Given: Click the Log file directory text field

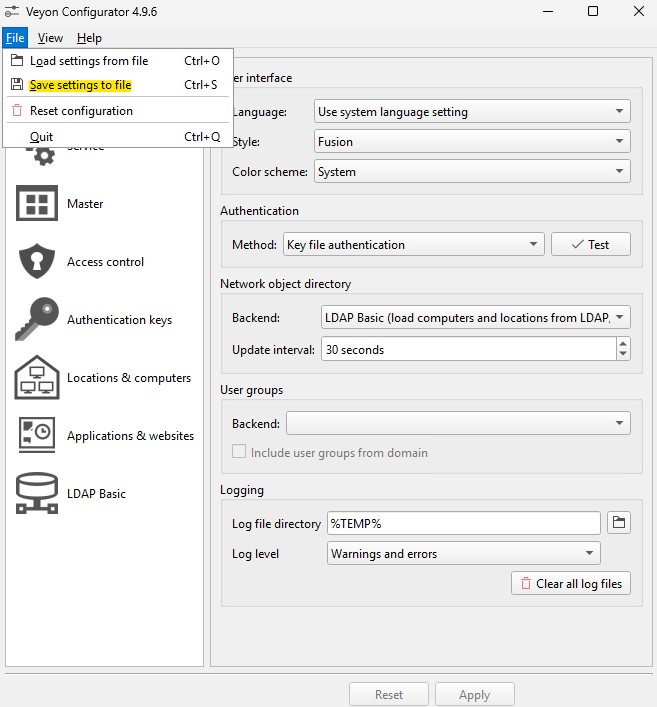Looking at the screenshot, I should 464,523.
